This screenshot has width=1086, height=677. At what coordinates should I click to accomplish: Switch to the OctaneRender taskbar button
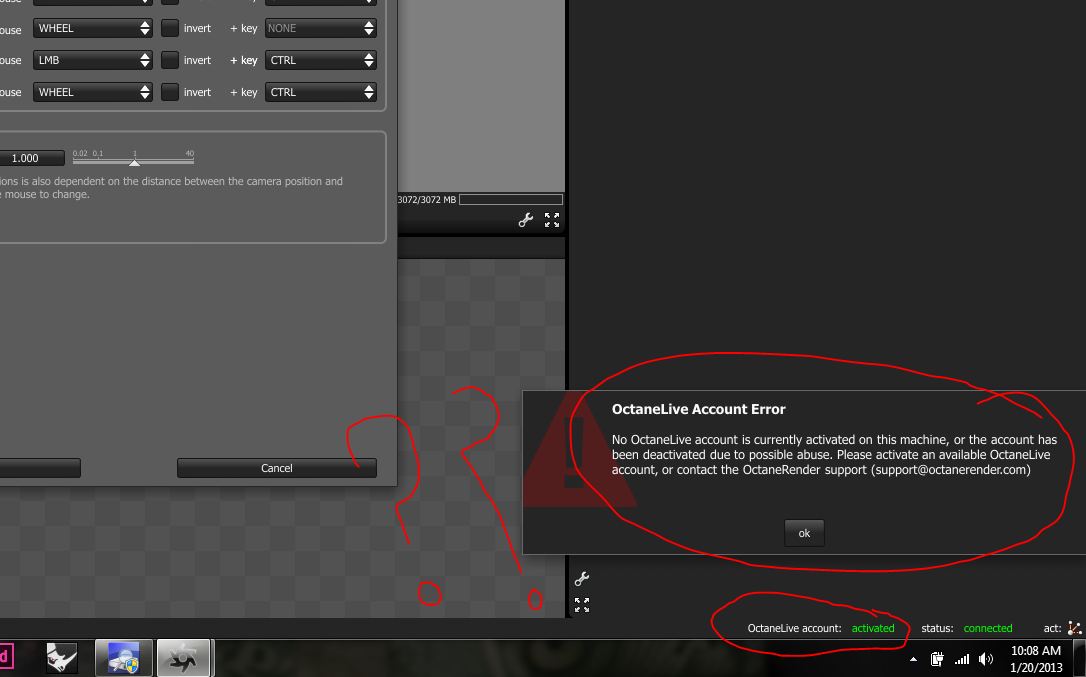(184, 658)
